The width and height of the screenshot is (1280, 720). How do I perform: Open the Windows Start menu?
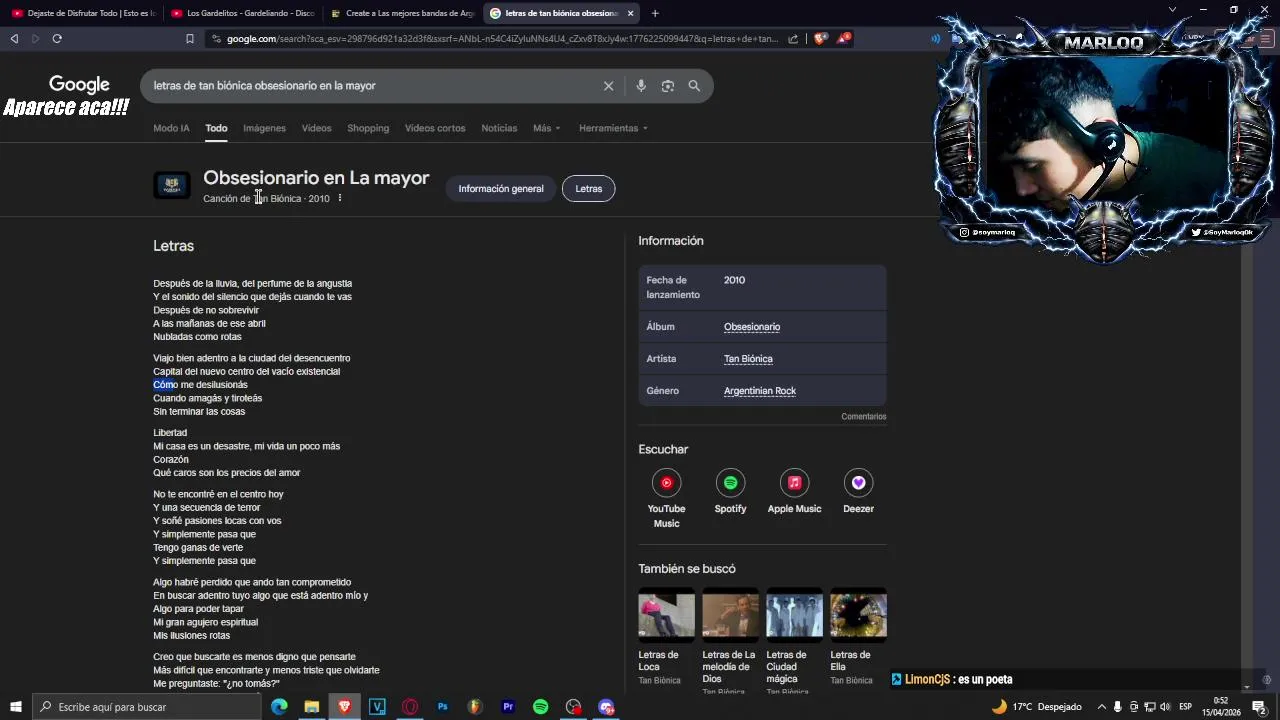16,707
